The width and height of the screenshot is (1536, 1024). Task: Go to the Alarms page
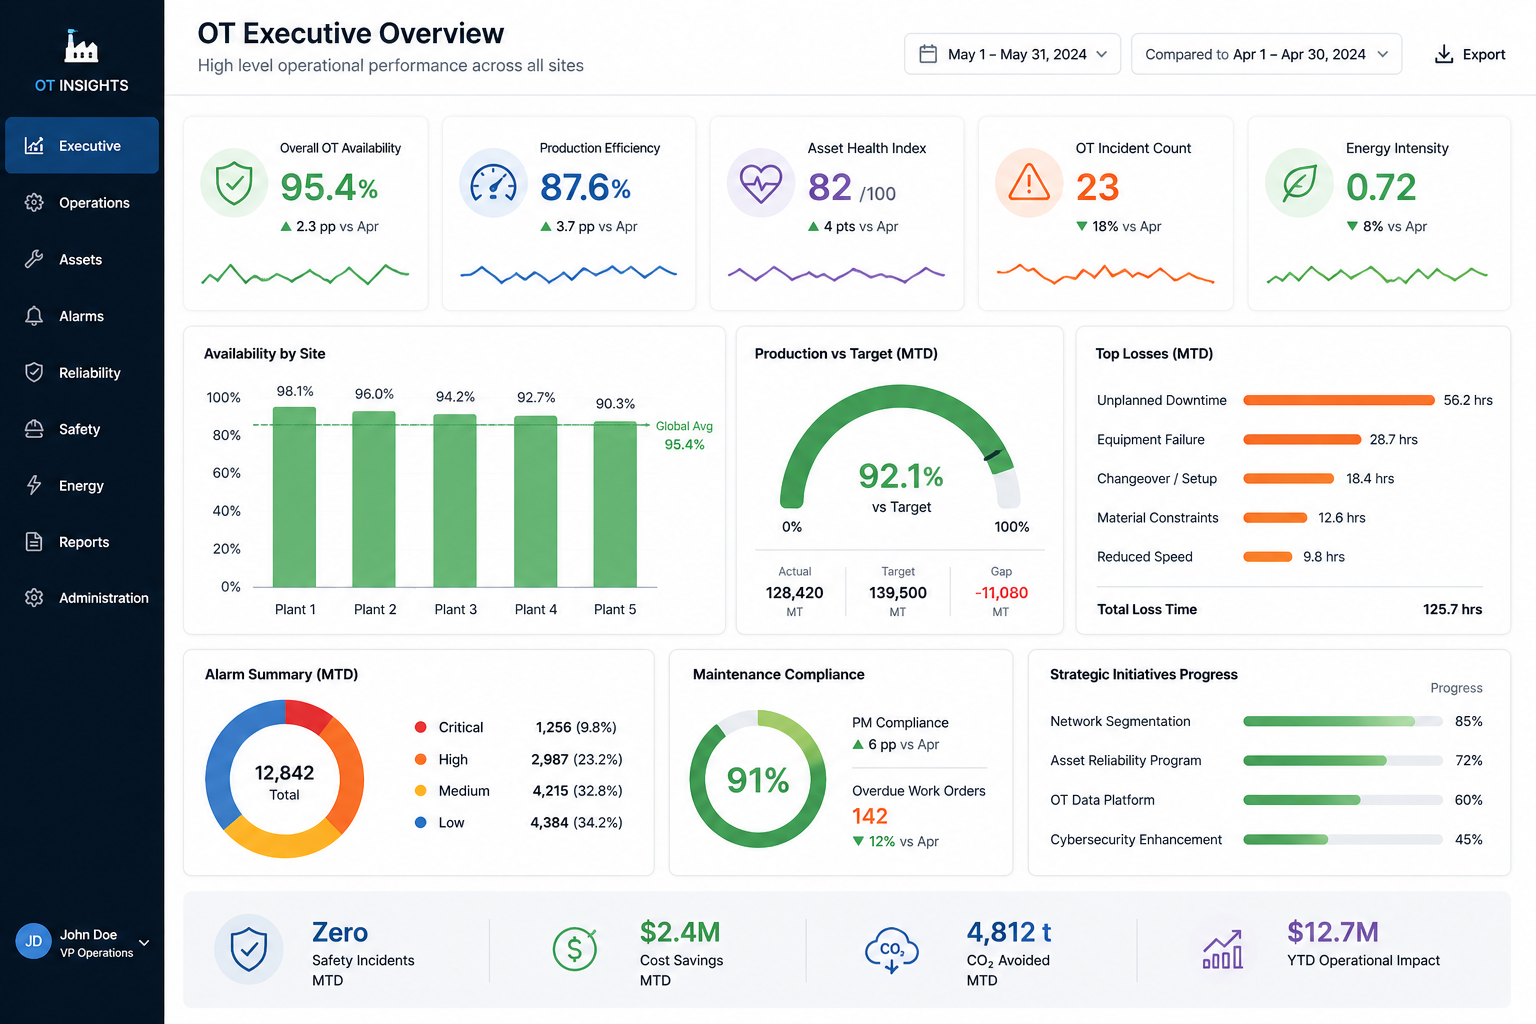pyautogui.click(x=82, y=316)
